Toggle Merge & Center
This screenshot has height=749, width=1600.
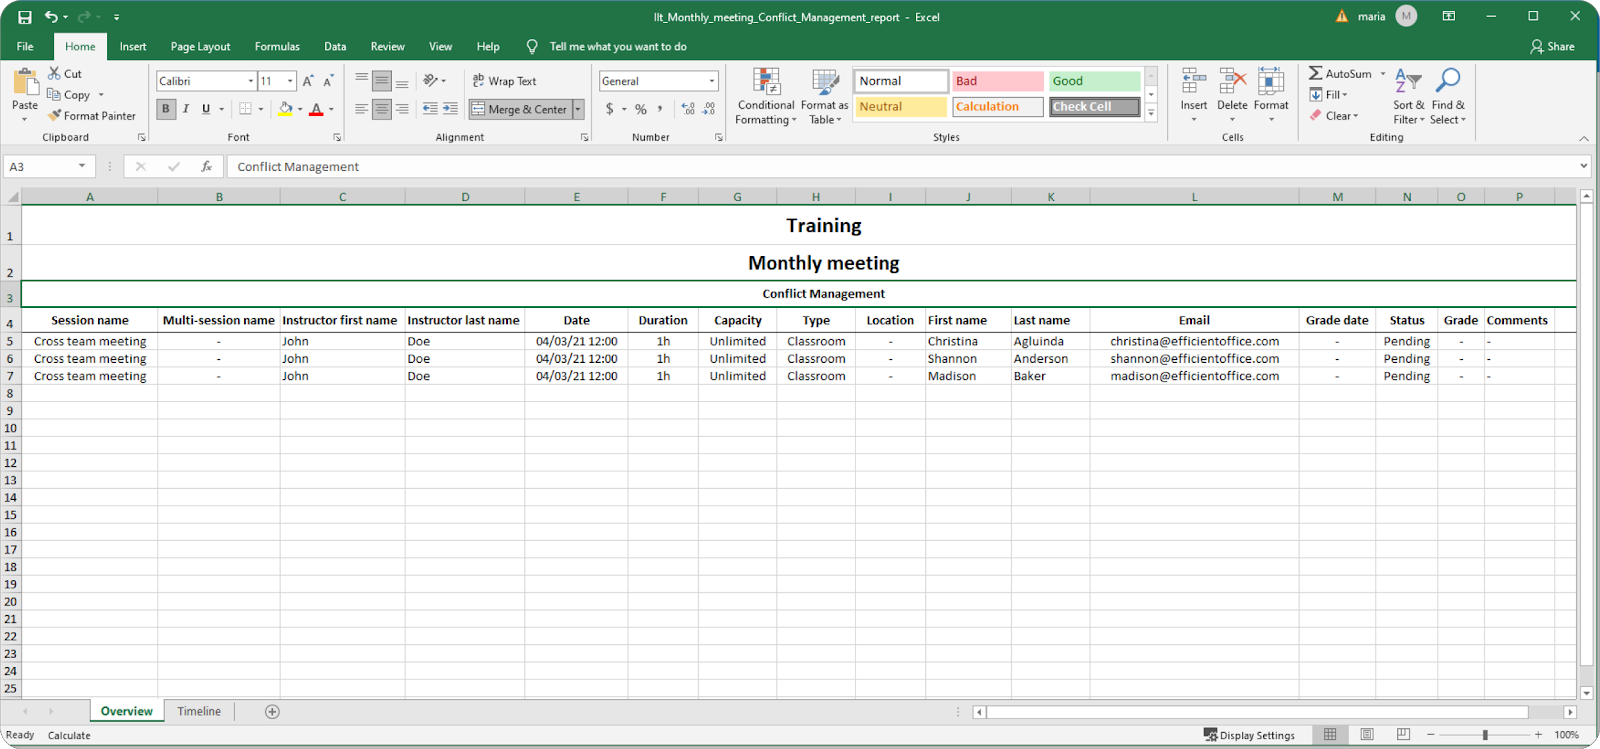pos(519,109)
